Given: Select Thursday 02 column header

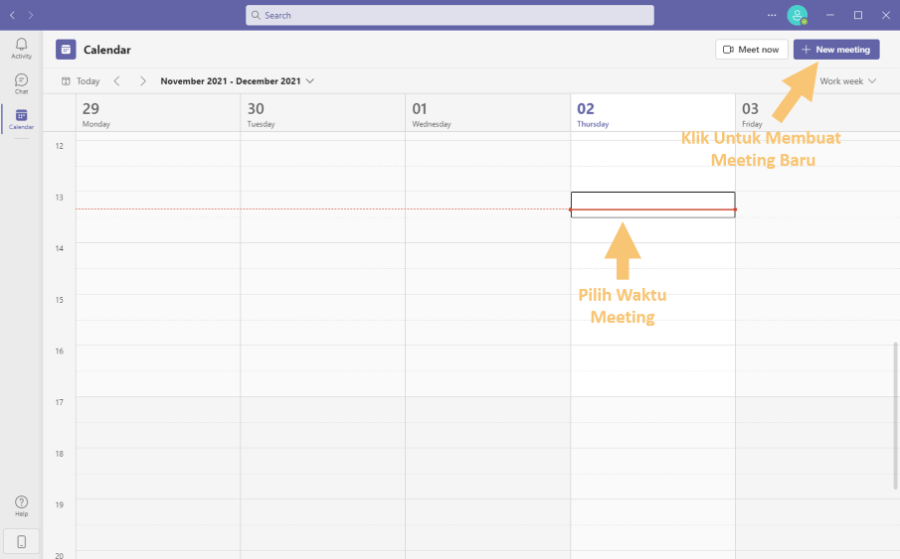Looking at the screenshot, I should click(653, 113).
